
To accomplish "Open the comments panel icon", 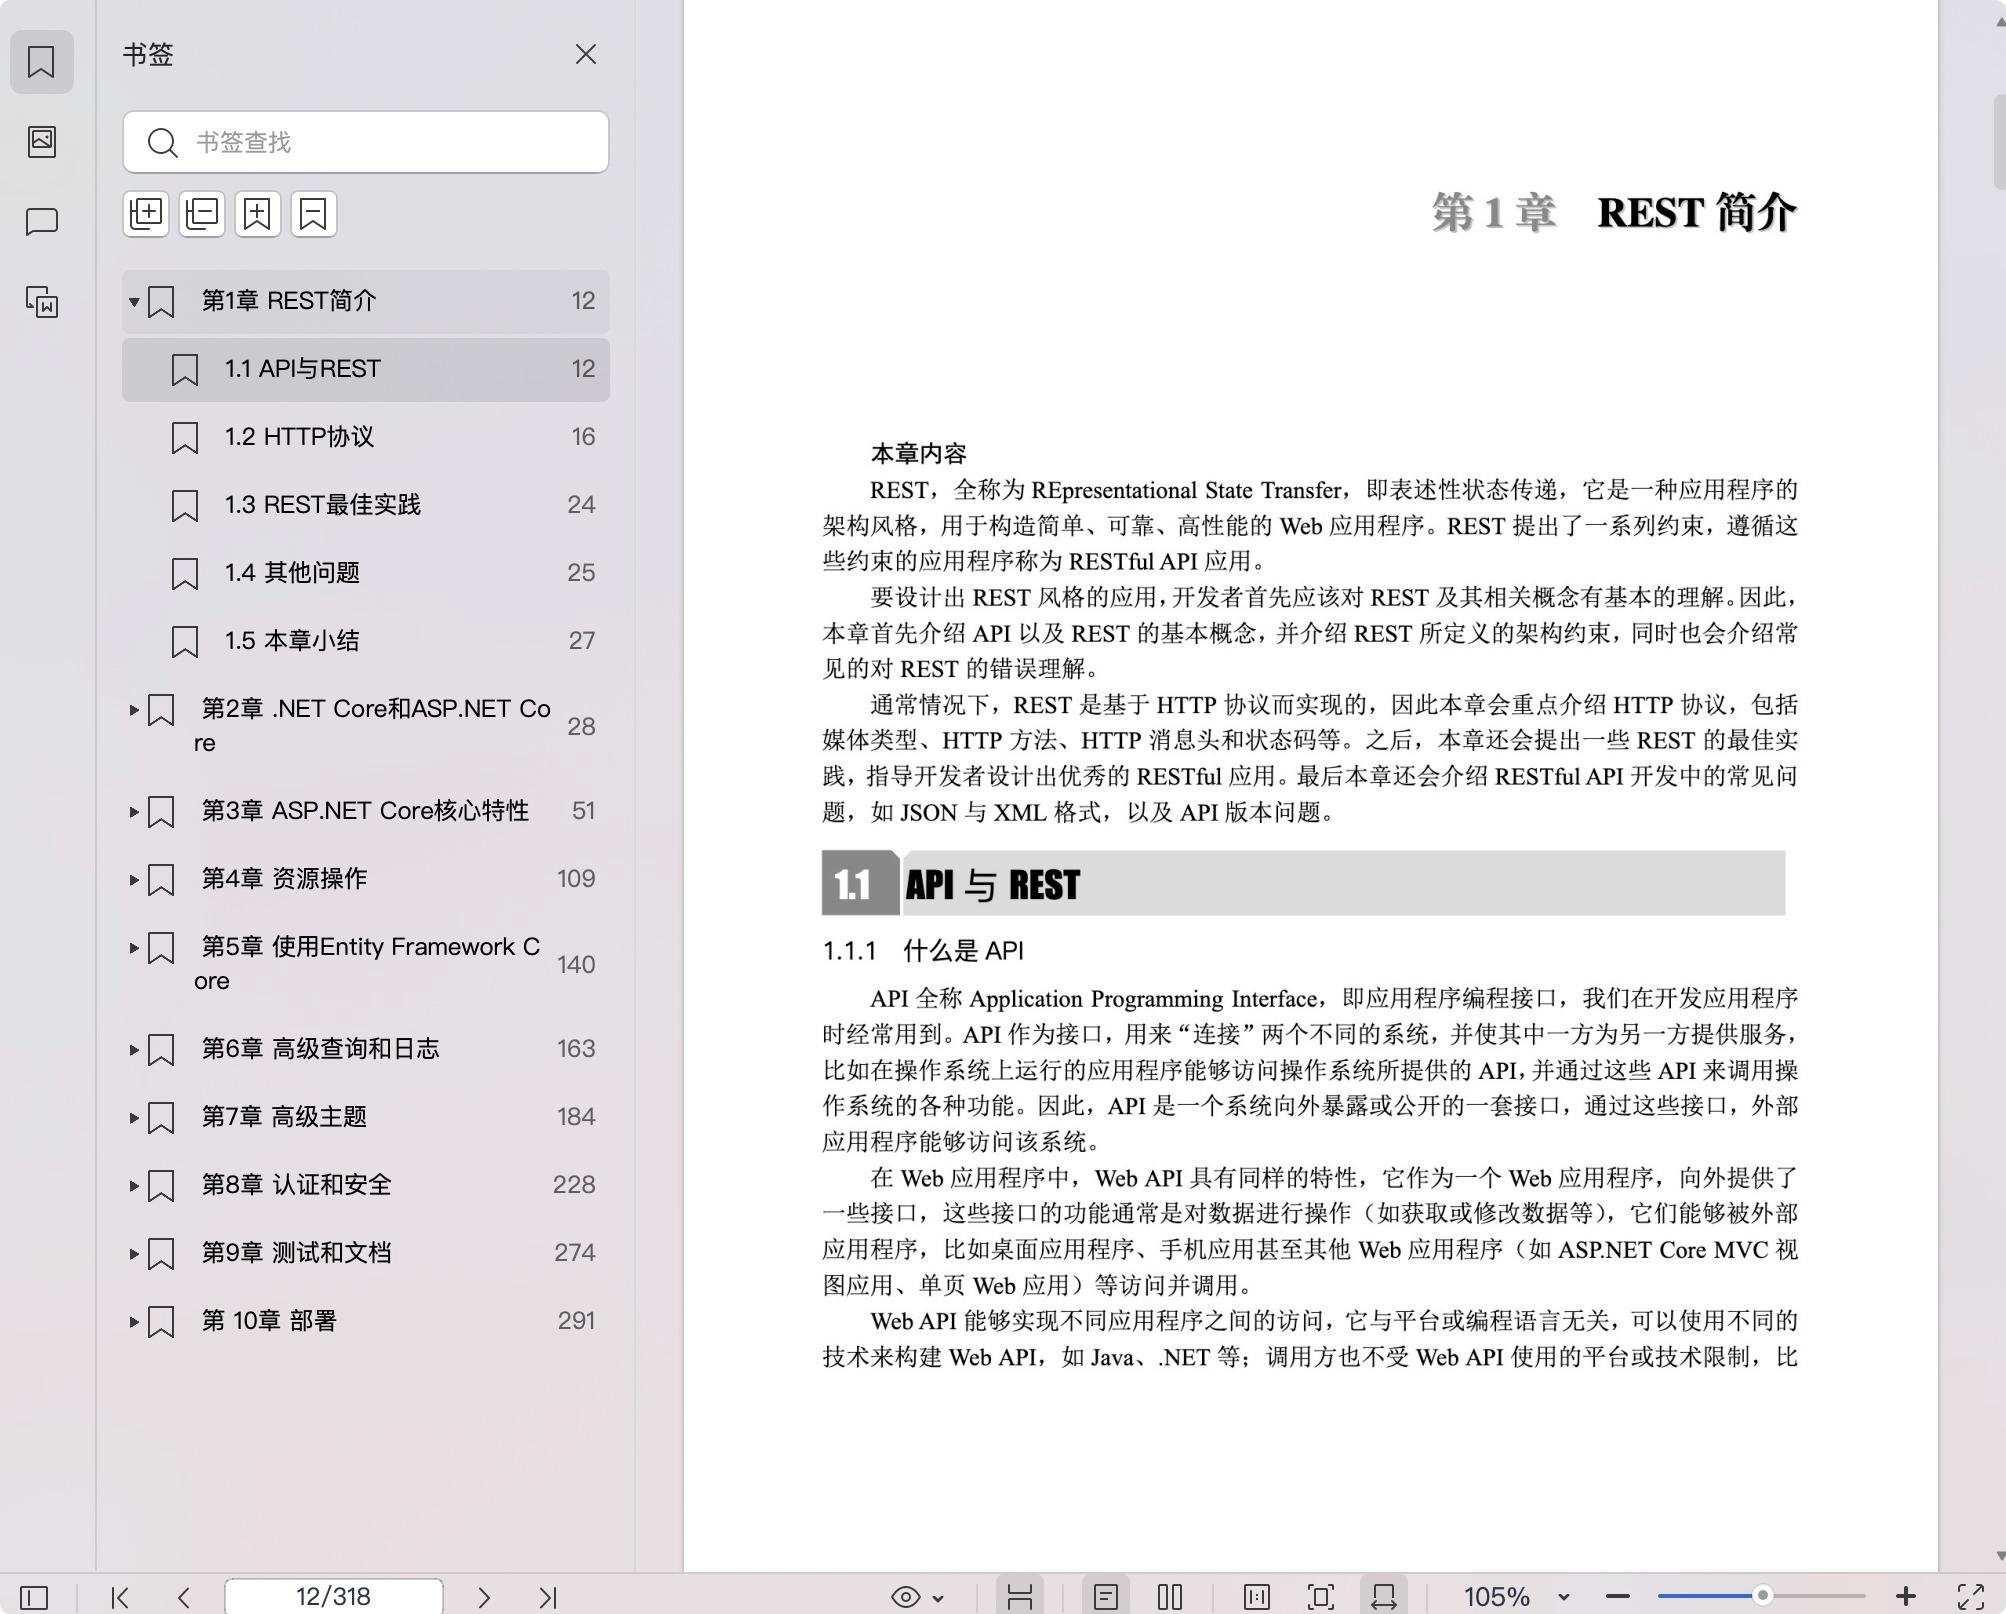I will (x=41, y=221).
